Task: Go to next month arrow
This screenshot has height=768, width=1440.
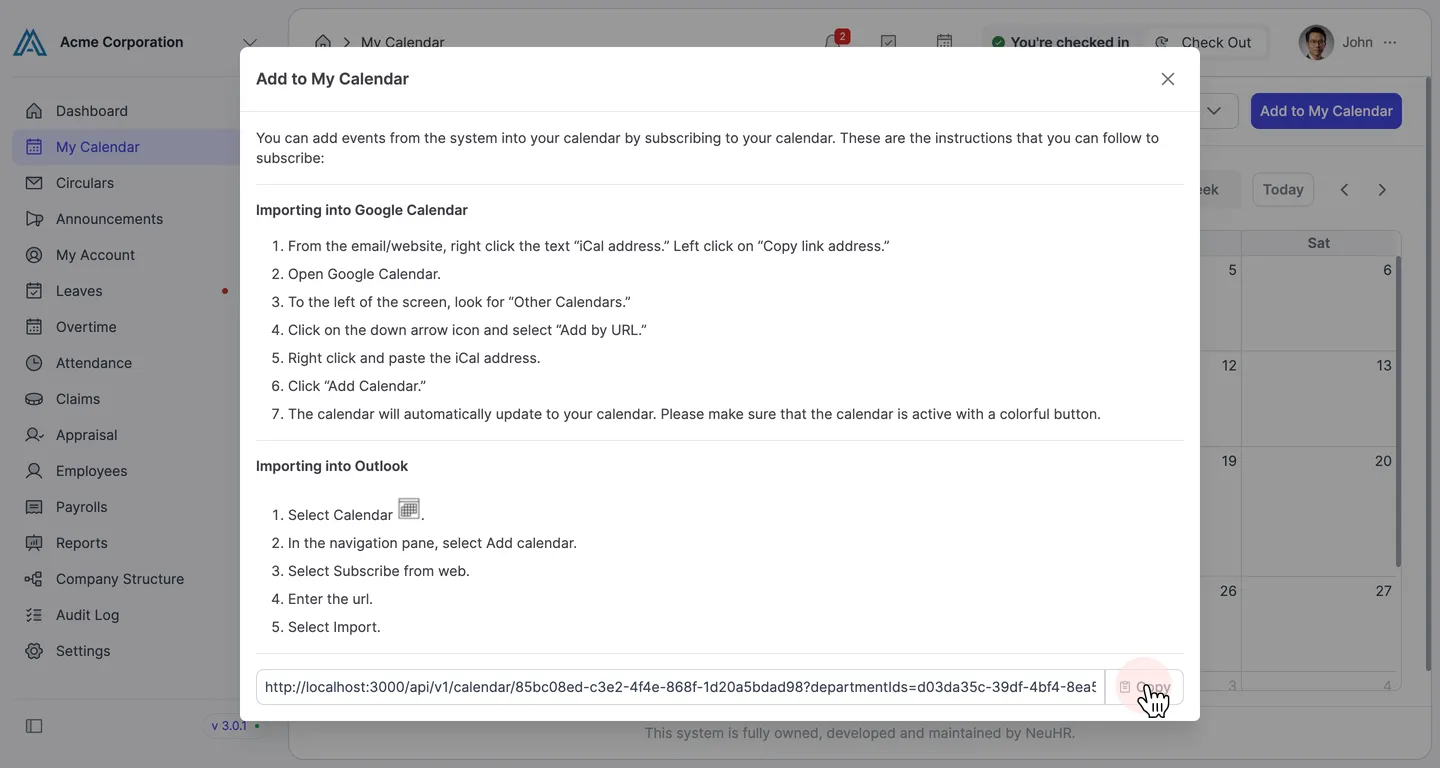Action: [1382, 190]
